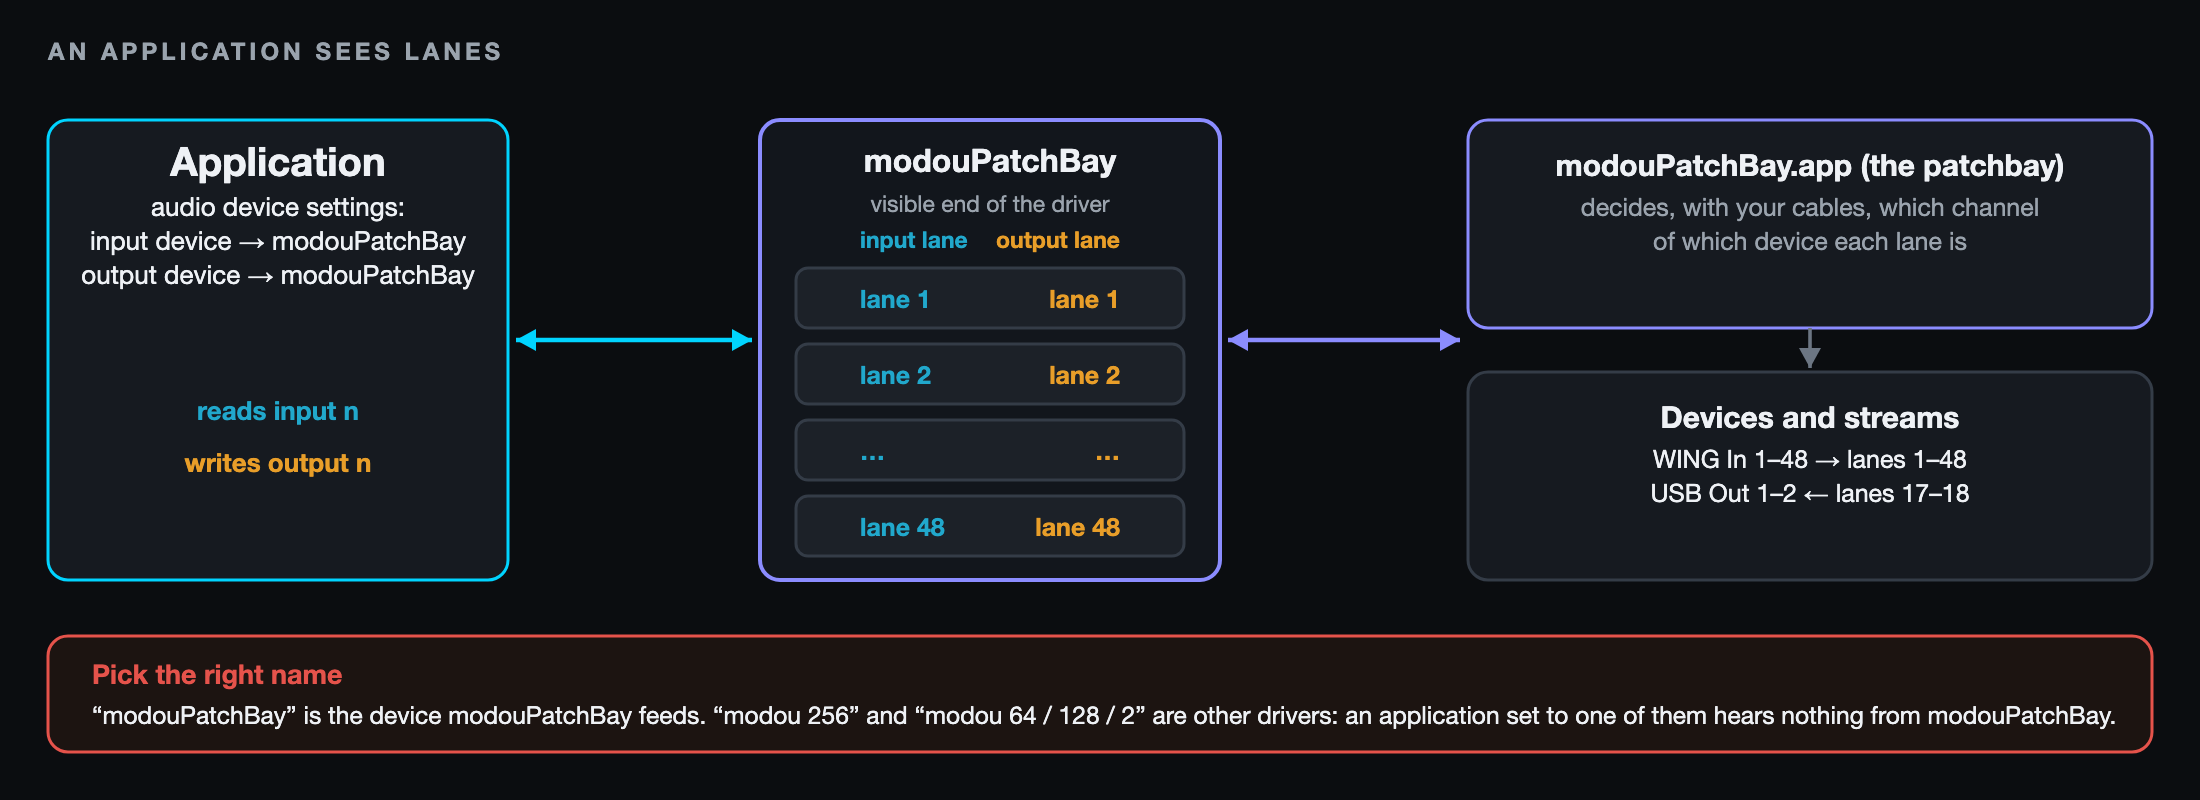Click the orange output 'lane 2' cell
The height and width of the screenshot is (800, 2200).
[1085, 375]
